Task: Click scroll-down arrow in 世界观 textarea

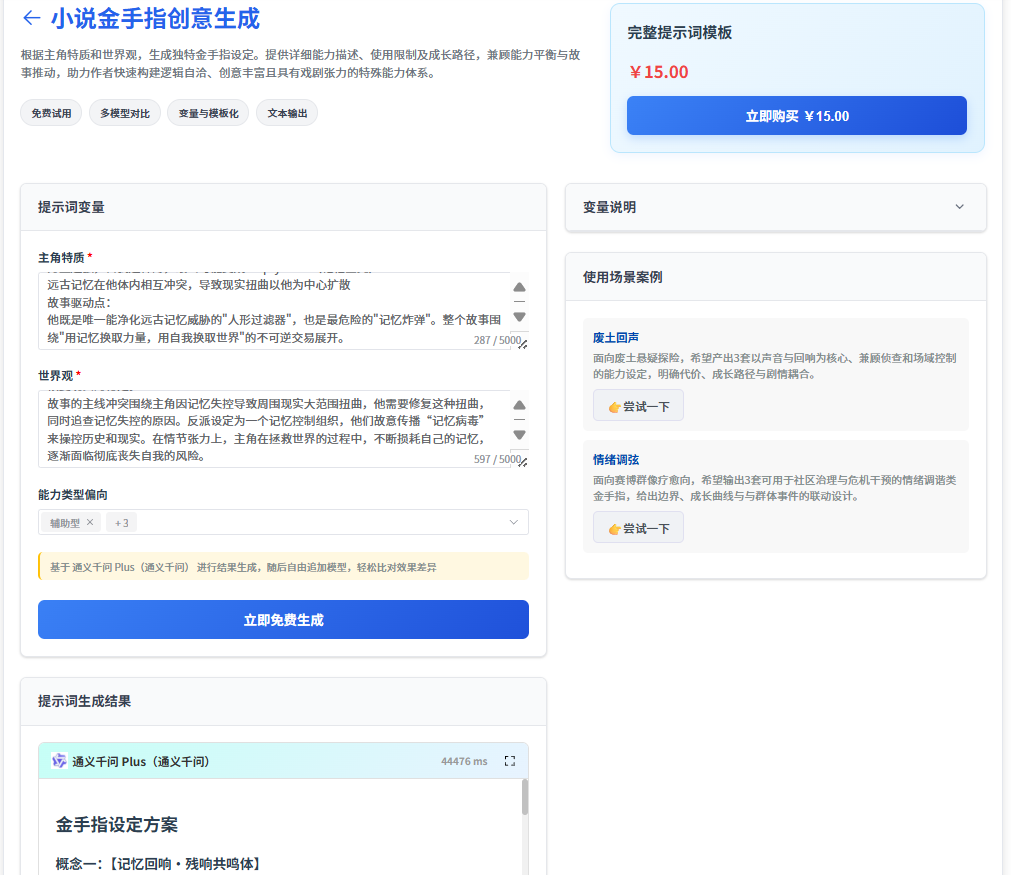Action: pos(519,435)
